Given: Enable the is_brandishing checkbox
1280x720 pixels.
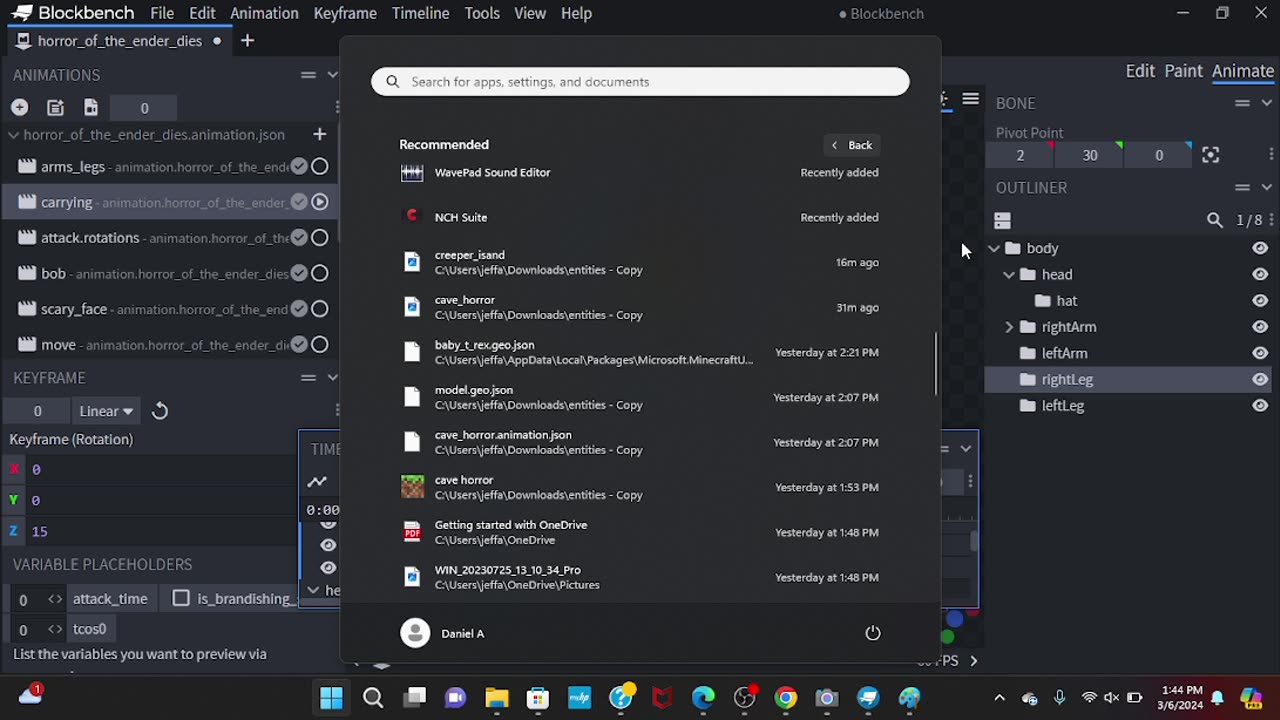Looking at the screenshot, I should (x=181, y=598).
